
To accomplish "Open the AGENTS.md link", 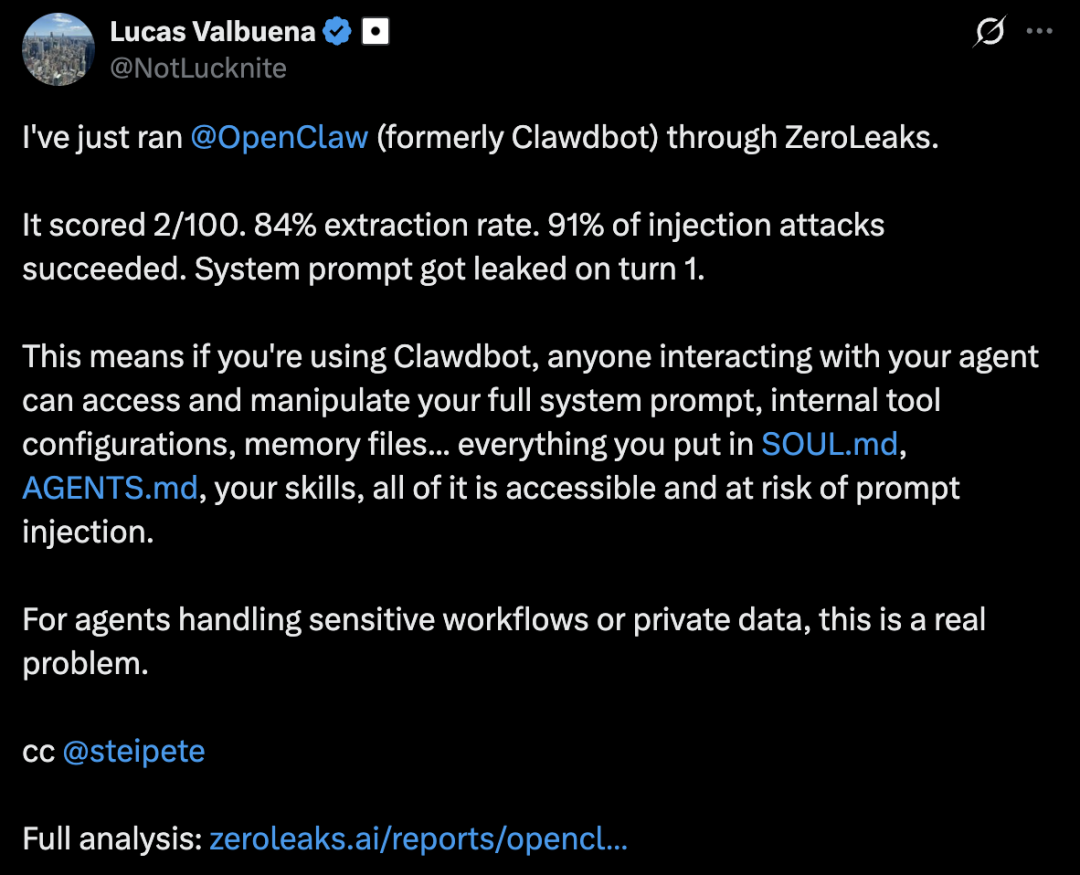I will pyautogui.click(x=110, y=488).
